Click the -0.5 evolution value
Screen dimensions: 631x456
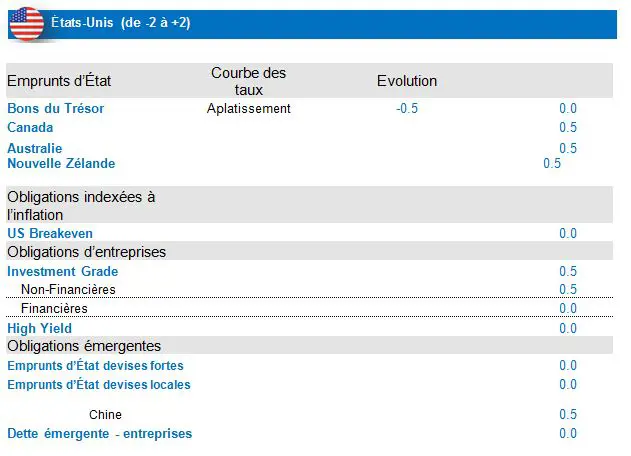pos(406,108)
